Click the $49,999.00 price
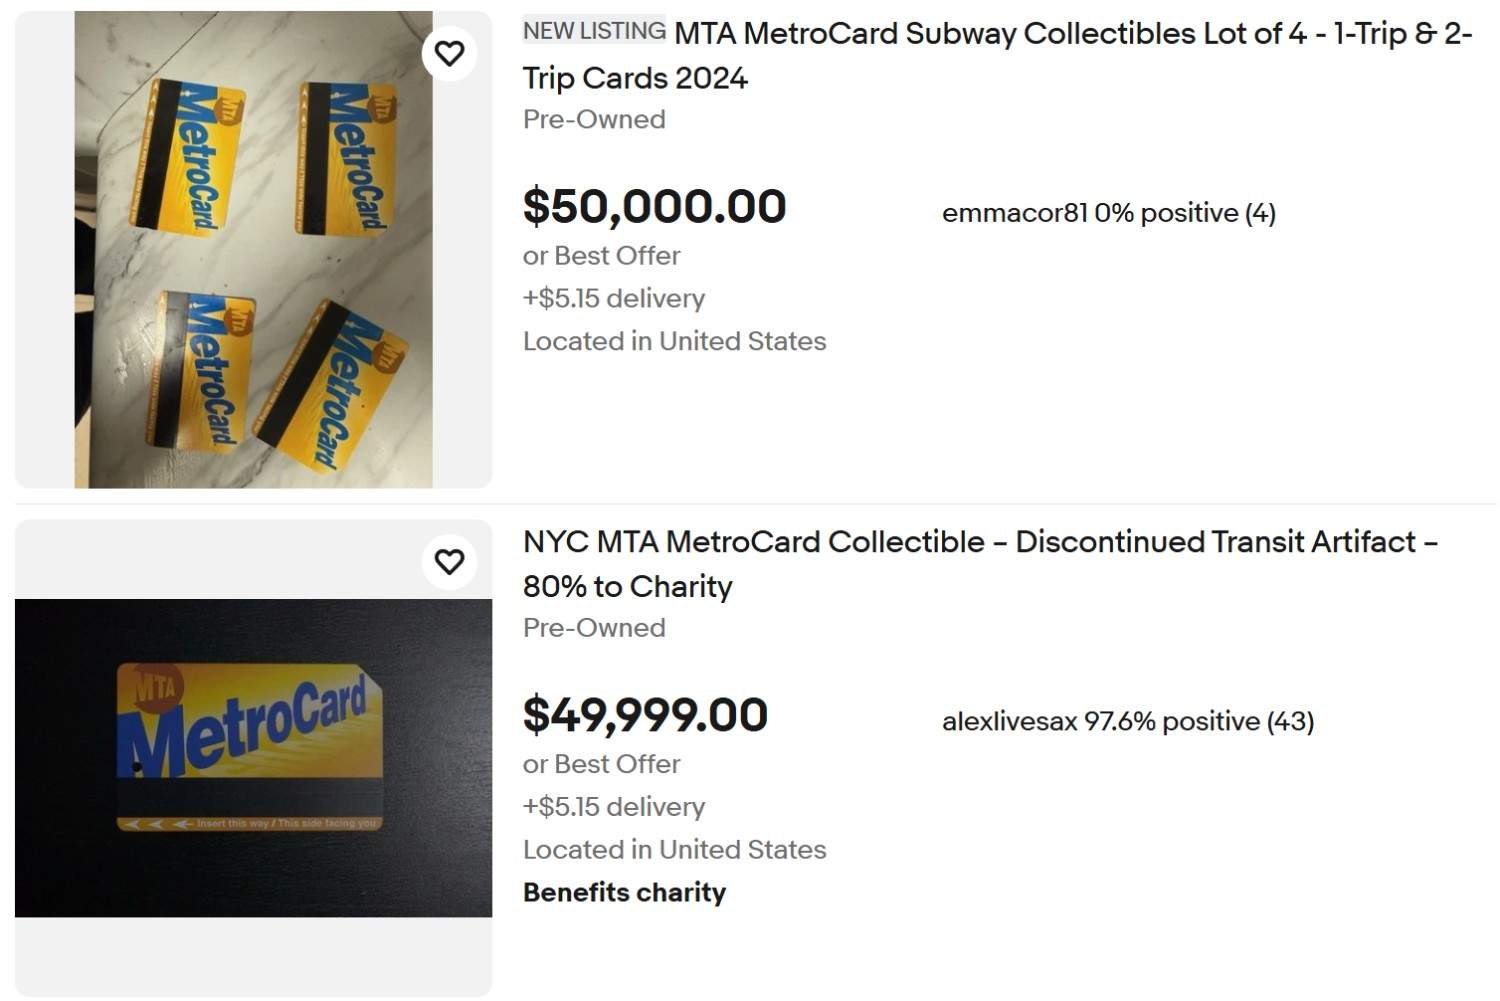1500x1001 pixels. 645,716
